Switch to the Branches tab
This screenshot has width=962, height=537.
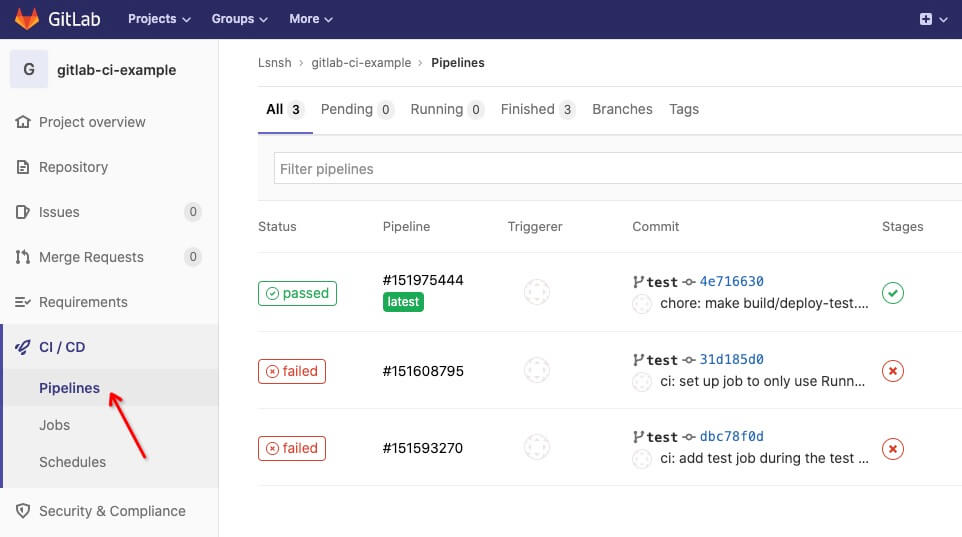(622, 109)
